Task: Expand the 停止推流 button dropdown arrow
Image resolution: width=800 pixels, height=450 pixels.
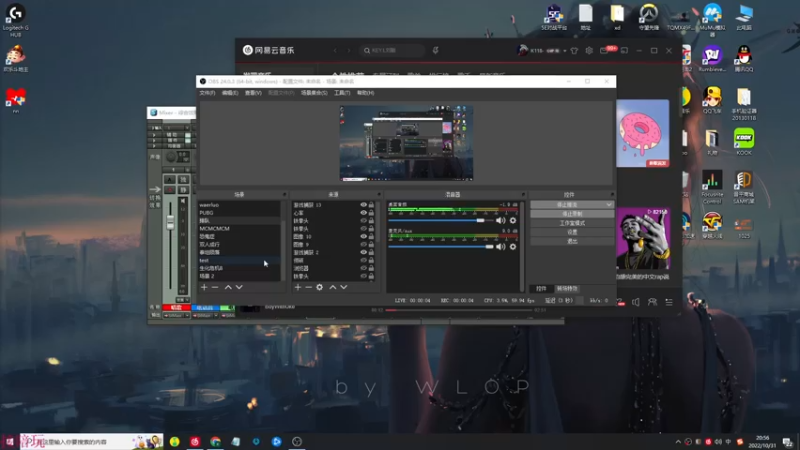Action: (x=609, y=205)
